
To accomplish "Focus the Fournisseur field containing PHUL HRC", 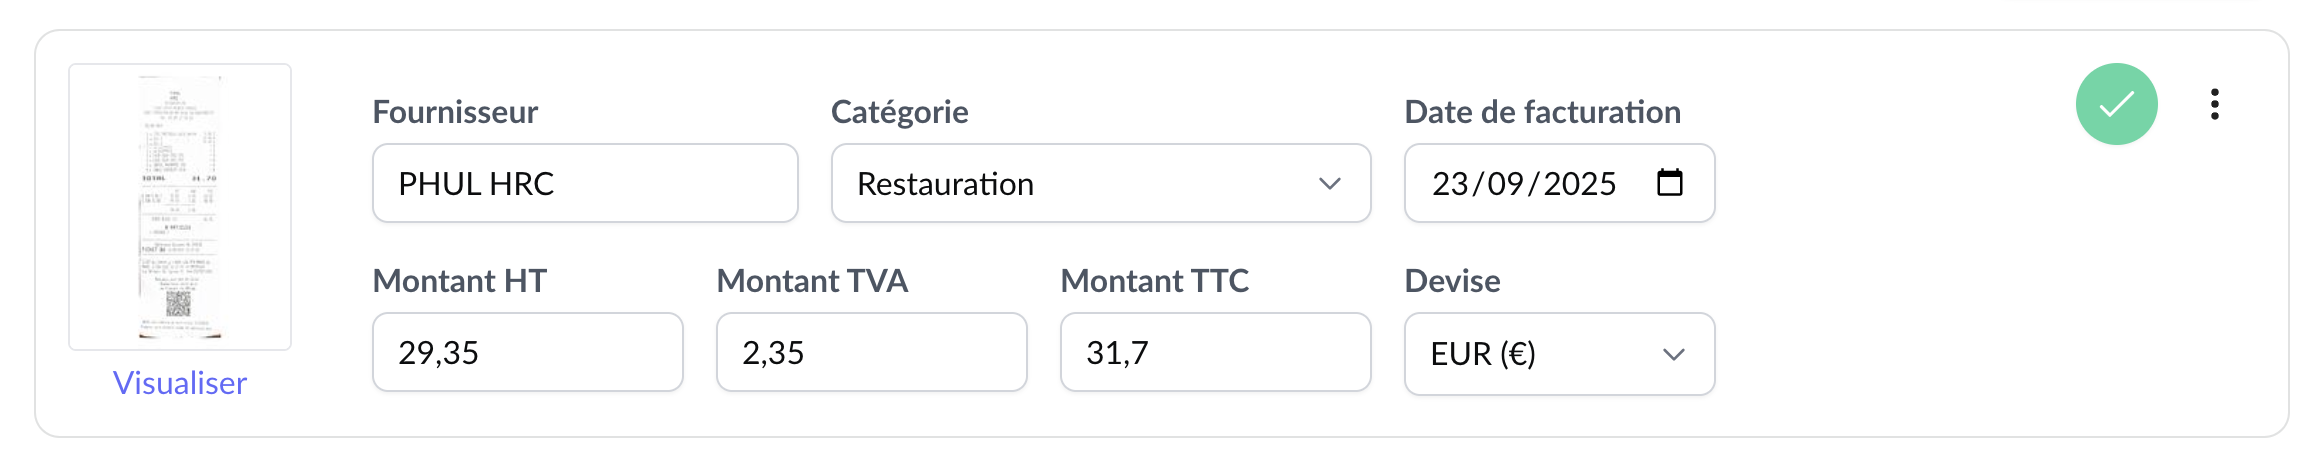I will 585,183.
